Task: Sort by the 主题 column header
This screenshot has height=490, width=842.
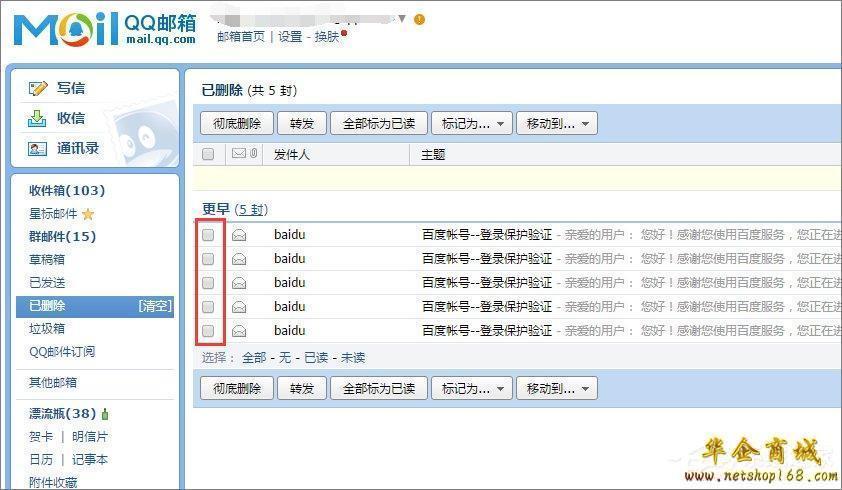Action: [x=433, y=155]
